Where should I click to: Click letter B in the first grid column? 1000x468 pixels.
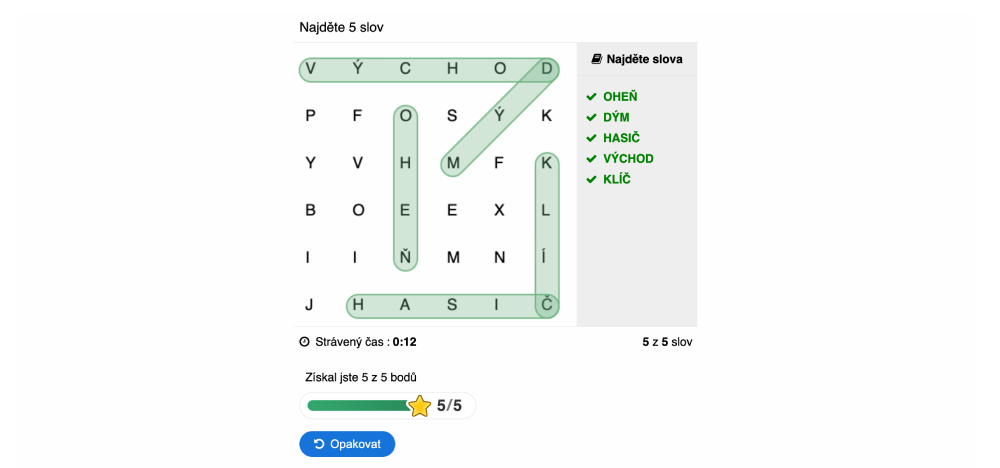(311, 211)
